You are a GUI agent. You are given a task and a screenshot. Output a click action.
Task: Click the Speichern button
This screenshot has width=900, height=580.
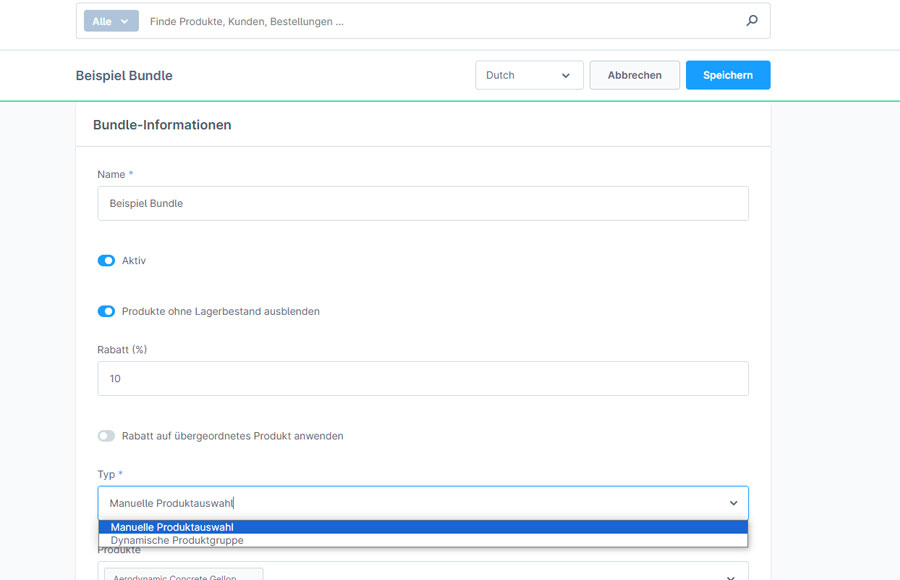point(728,75)
